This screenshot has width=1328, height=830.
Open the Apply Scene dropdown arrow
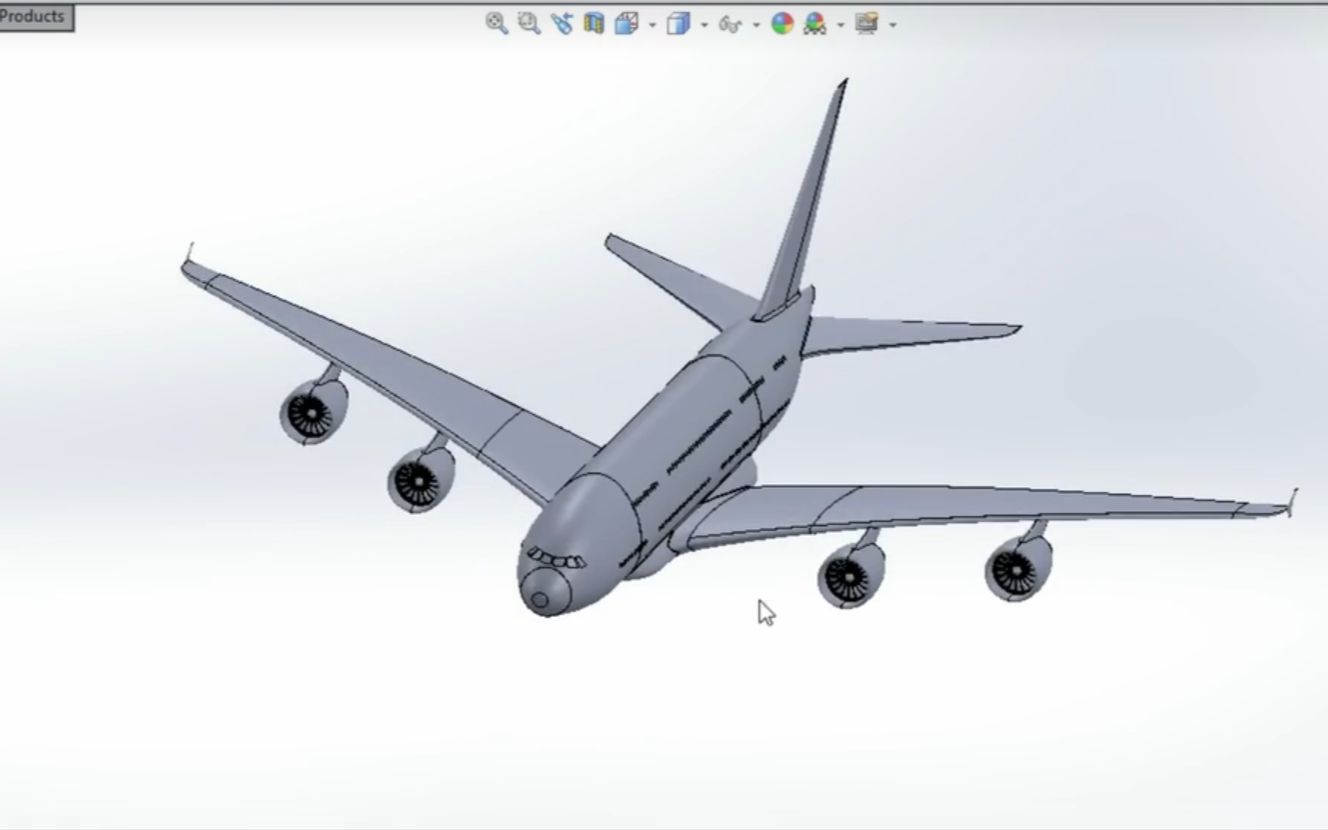(840, 24)
